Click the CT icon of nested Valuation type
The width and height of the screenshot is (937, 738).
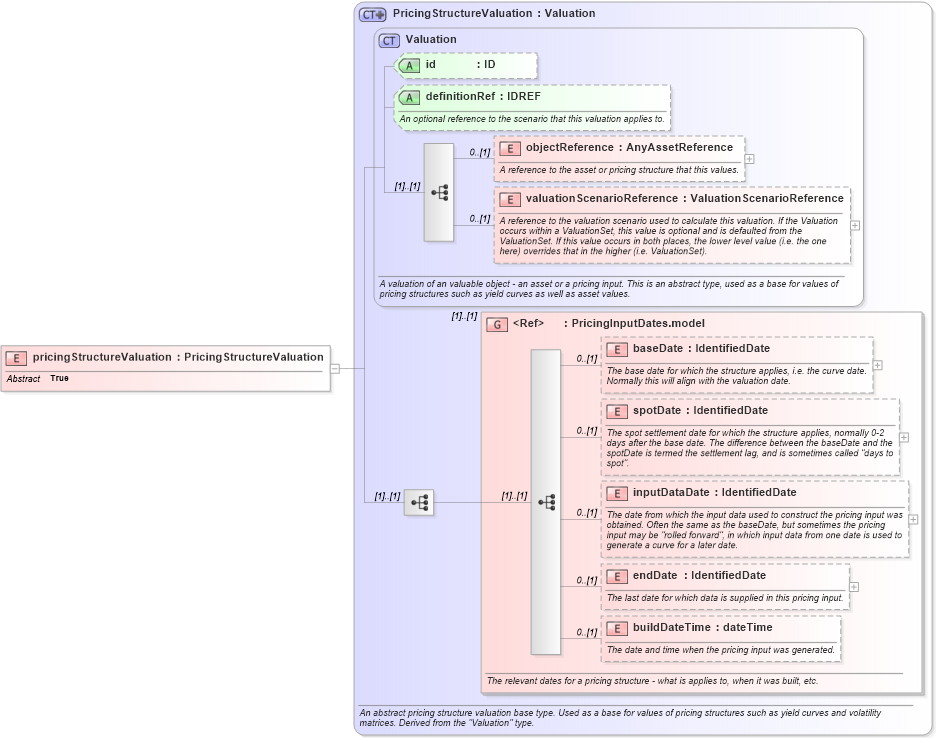pos(388,40)
